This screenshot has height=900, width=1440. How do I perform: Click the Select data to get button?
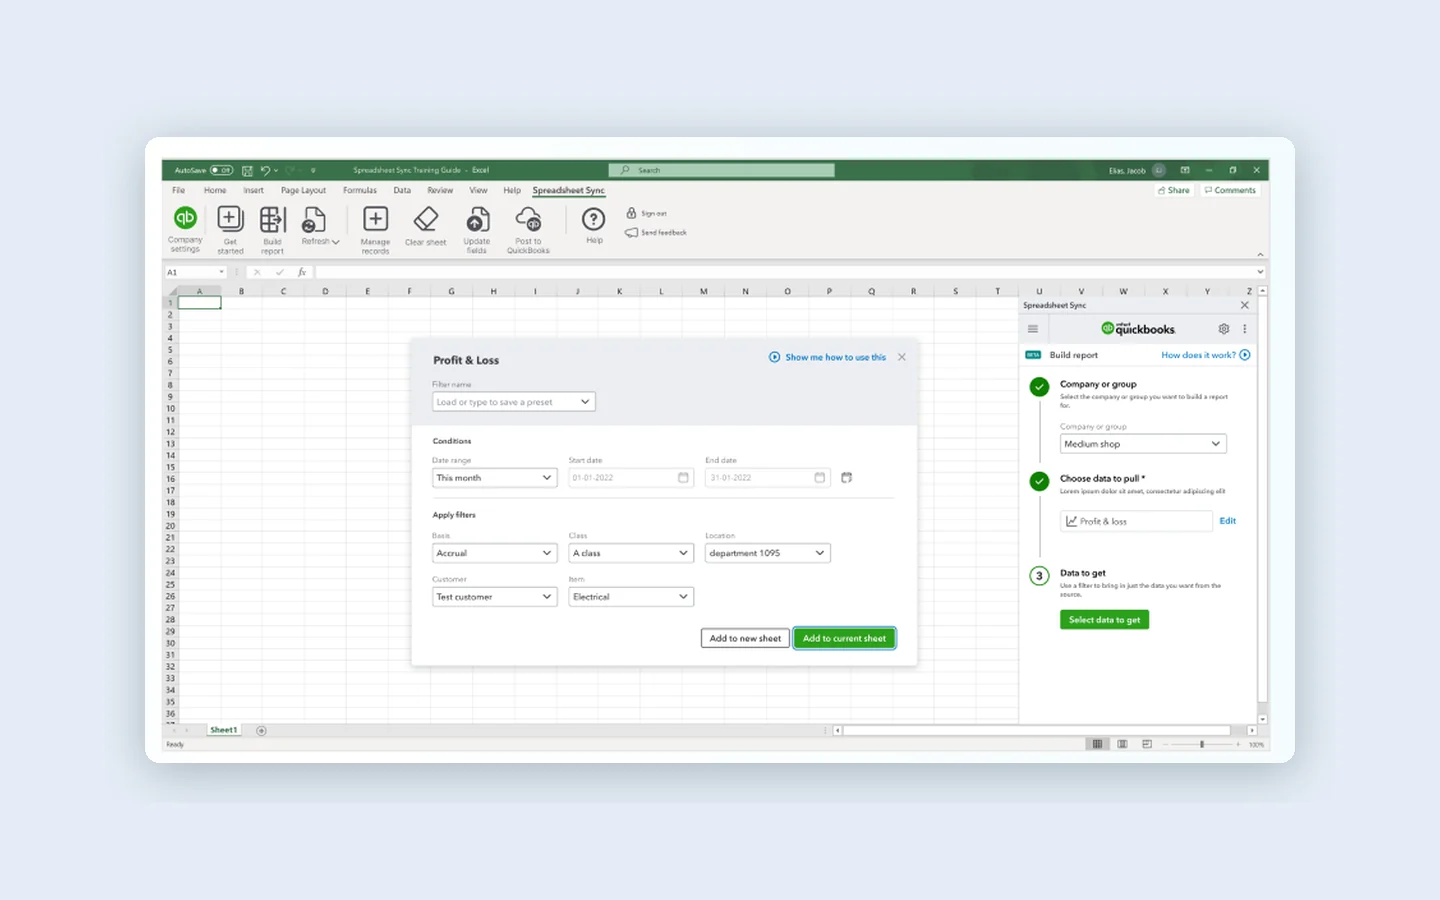click(x=1104, y=620)
